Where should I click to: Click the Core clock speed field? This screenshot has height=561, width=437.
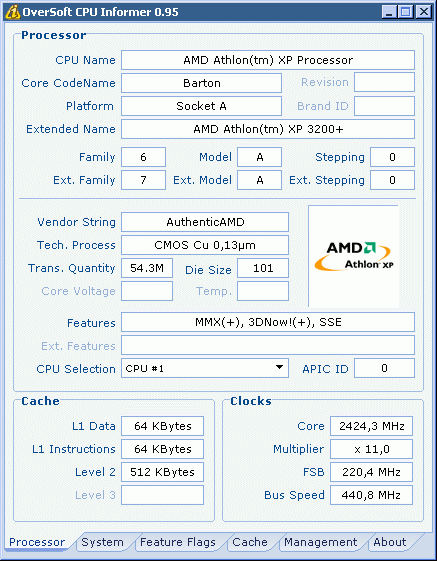(x=371, y=426)
